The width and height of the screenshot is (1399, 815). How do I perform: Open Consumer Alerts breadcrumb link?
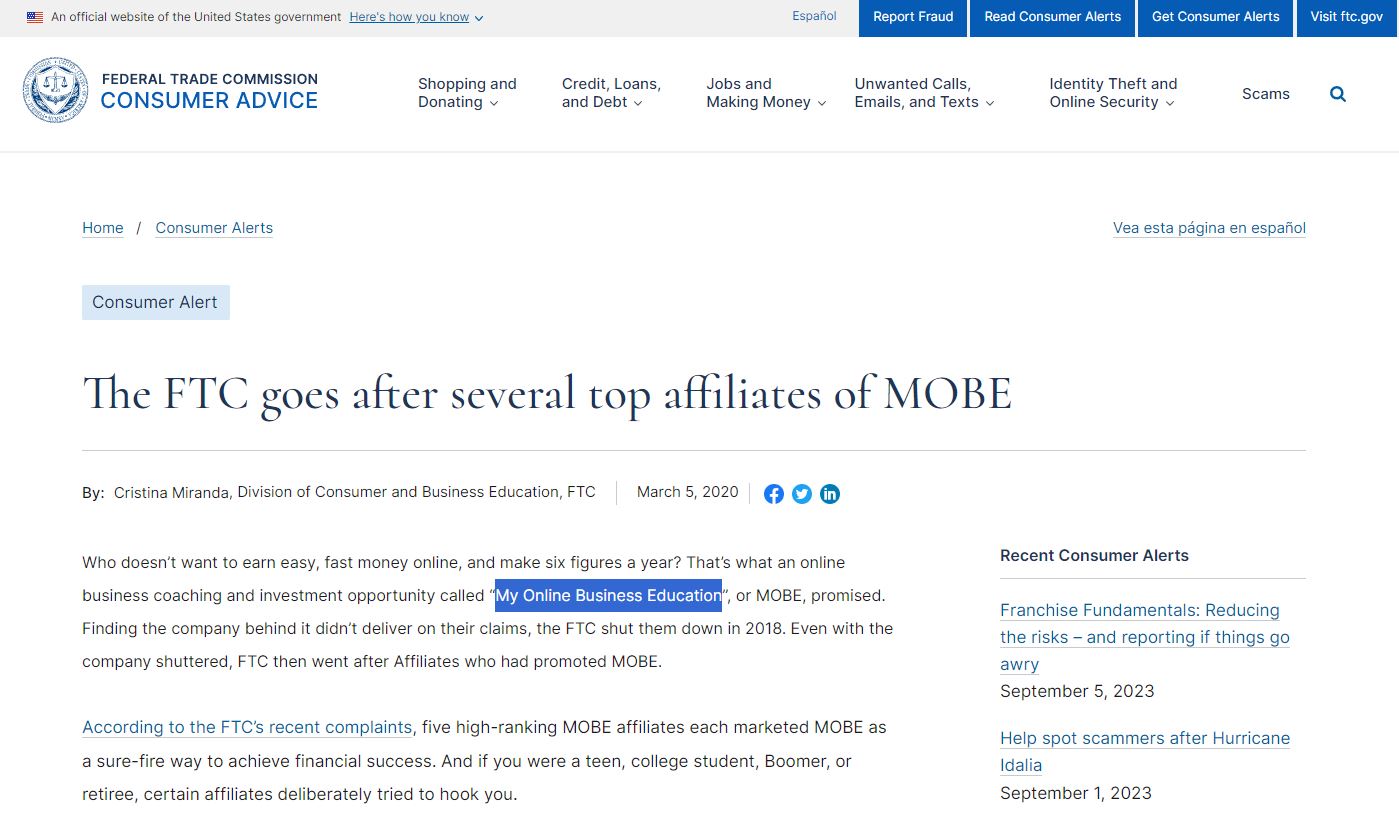tap(214, 228)
